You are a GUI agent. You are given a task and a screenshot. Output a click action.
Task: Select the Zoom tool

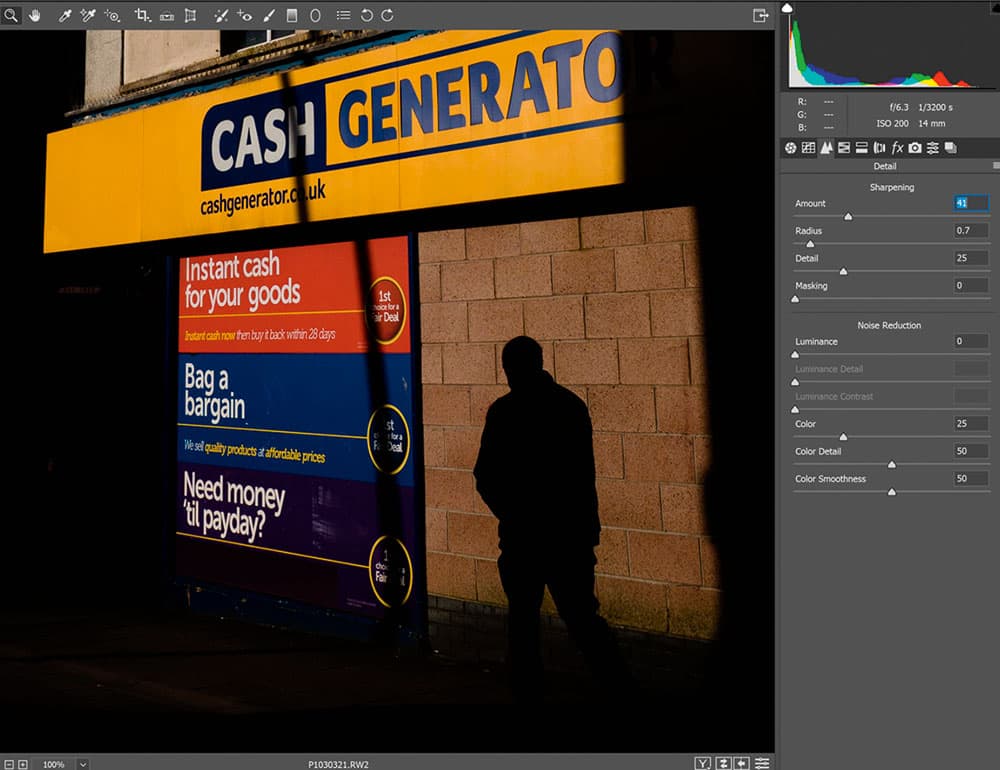(x=11, y=15)
